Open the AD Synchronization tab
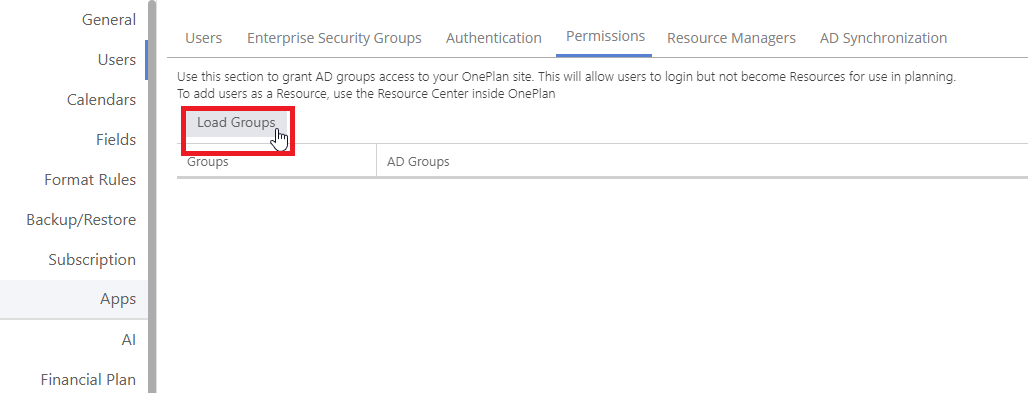The width and height of the screenshot is (1028, 393). click(x=883, y=38)
